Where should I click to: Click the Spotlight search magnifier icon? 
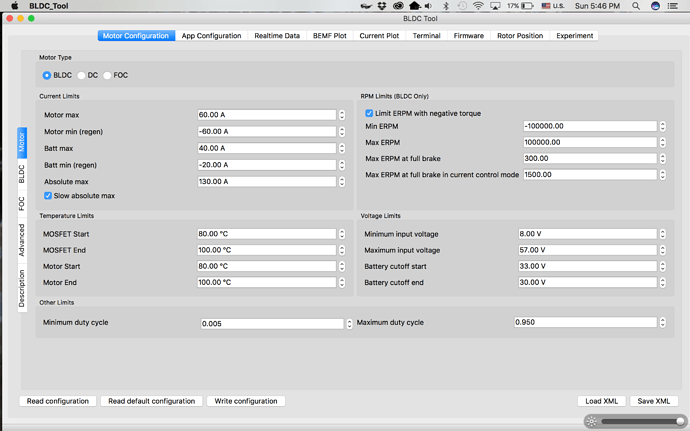pyautogui.click(x=636, y=6)
